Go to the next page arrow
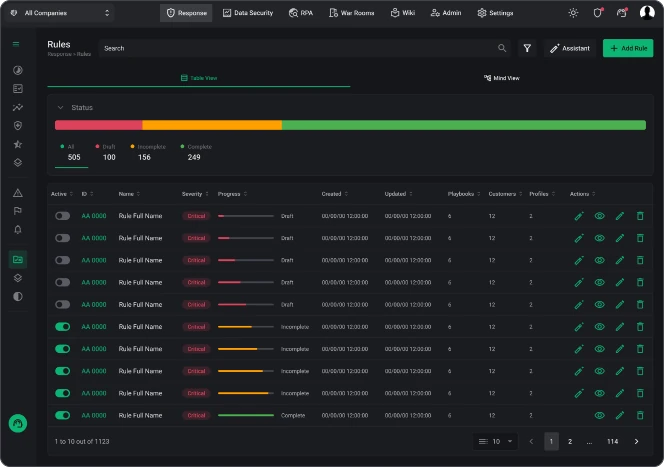Viewport: 664px width, 467px height. tap(636, 442)
